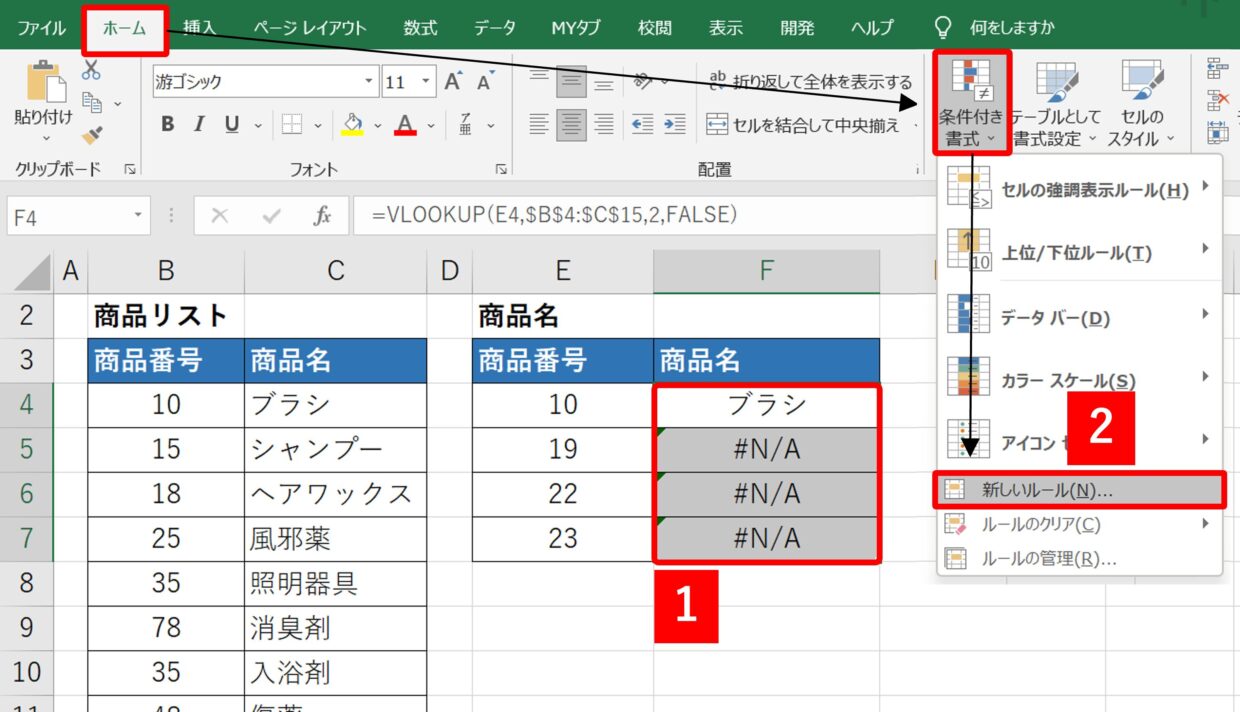
Task: Toggle bold formatting
Action: pyautogui.click(x=167, y=125)
